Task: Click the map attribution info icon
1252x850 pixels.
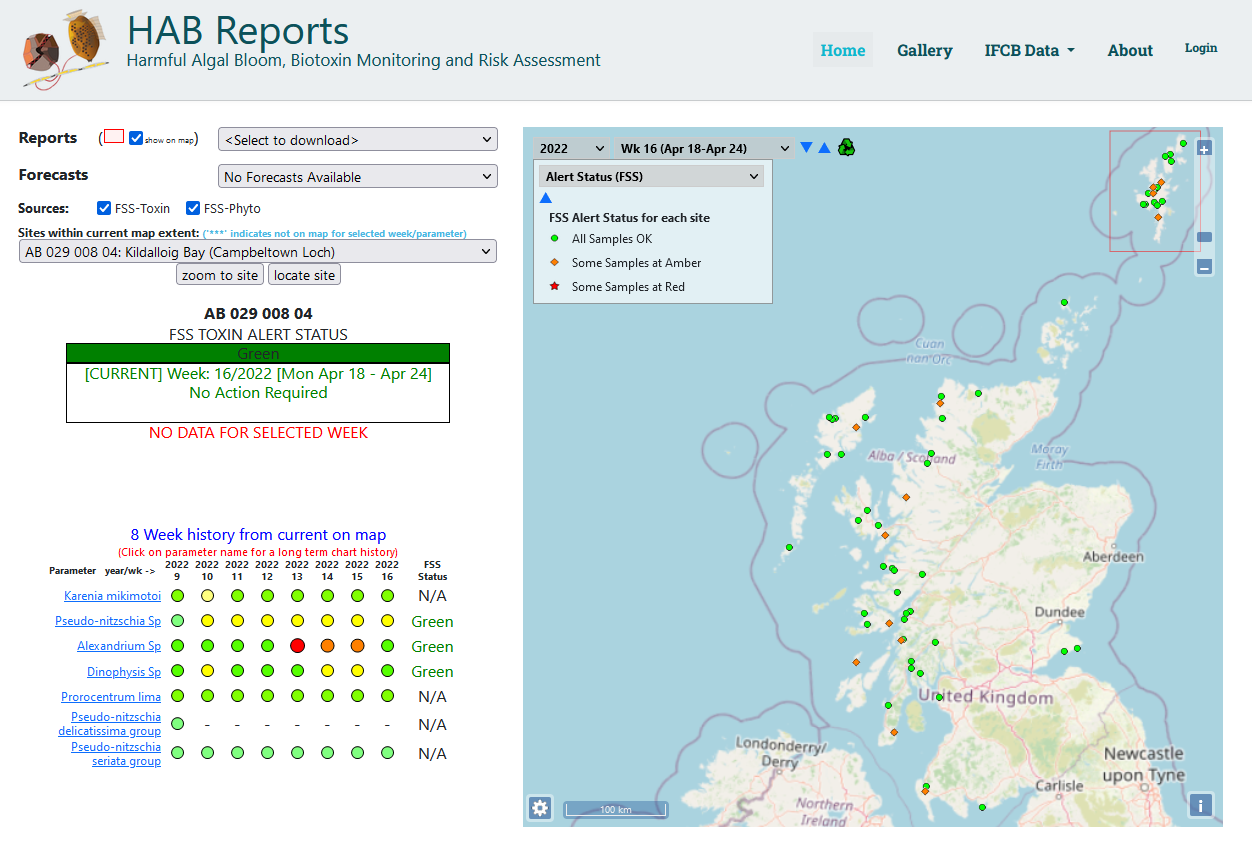Action: 1199,805
